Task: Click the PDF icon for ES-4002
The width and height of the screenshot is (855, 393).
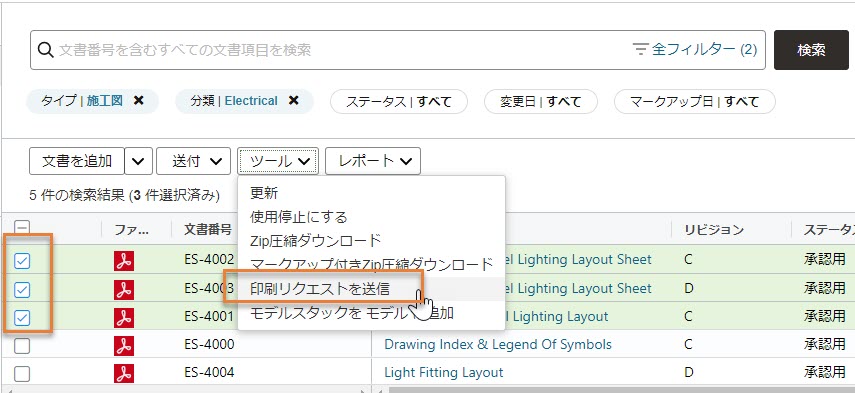Action: click(124, 261)
